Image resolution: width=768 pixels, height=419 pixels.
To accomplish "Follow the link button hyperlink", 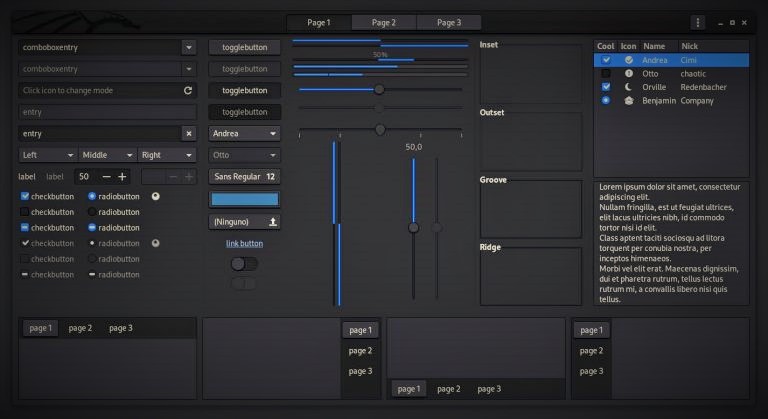I will pyautogui.click(x=244, y=243).
